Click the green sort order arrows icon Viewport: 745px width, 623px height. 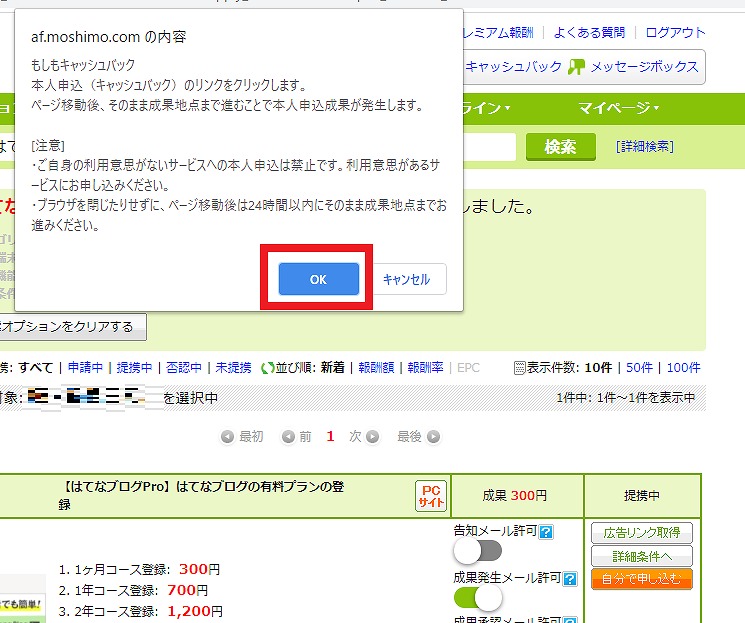click(x=267, y=368)
